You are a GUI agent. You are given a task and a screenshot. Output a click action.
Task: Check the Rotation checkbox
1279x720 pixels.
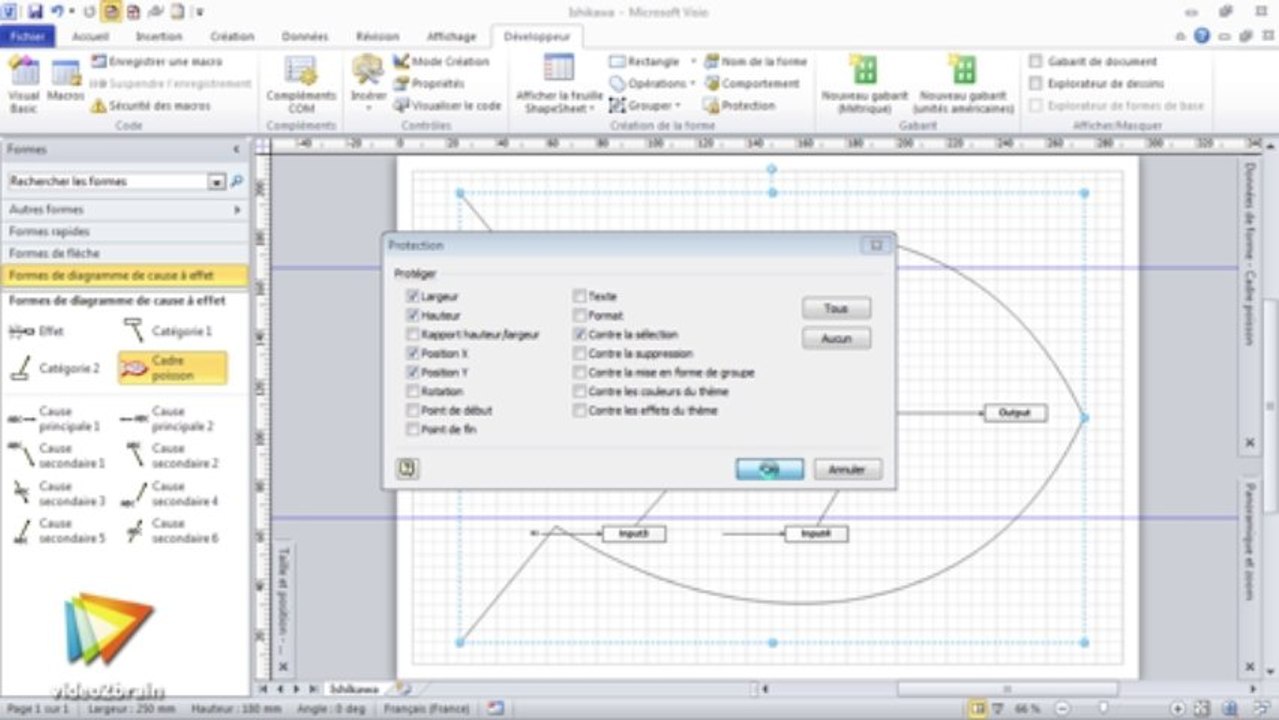click(x=412, y=391)
